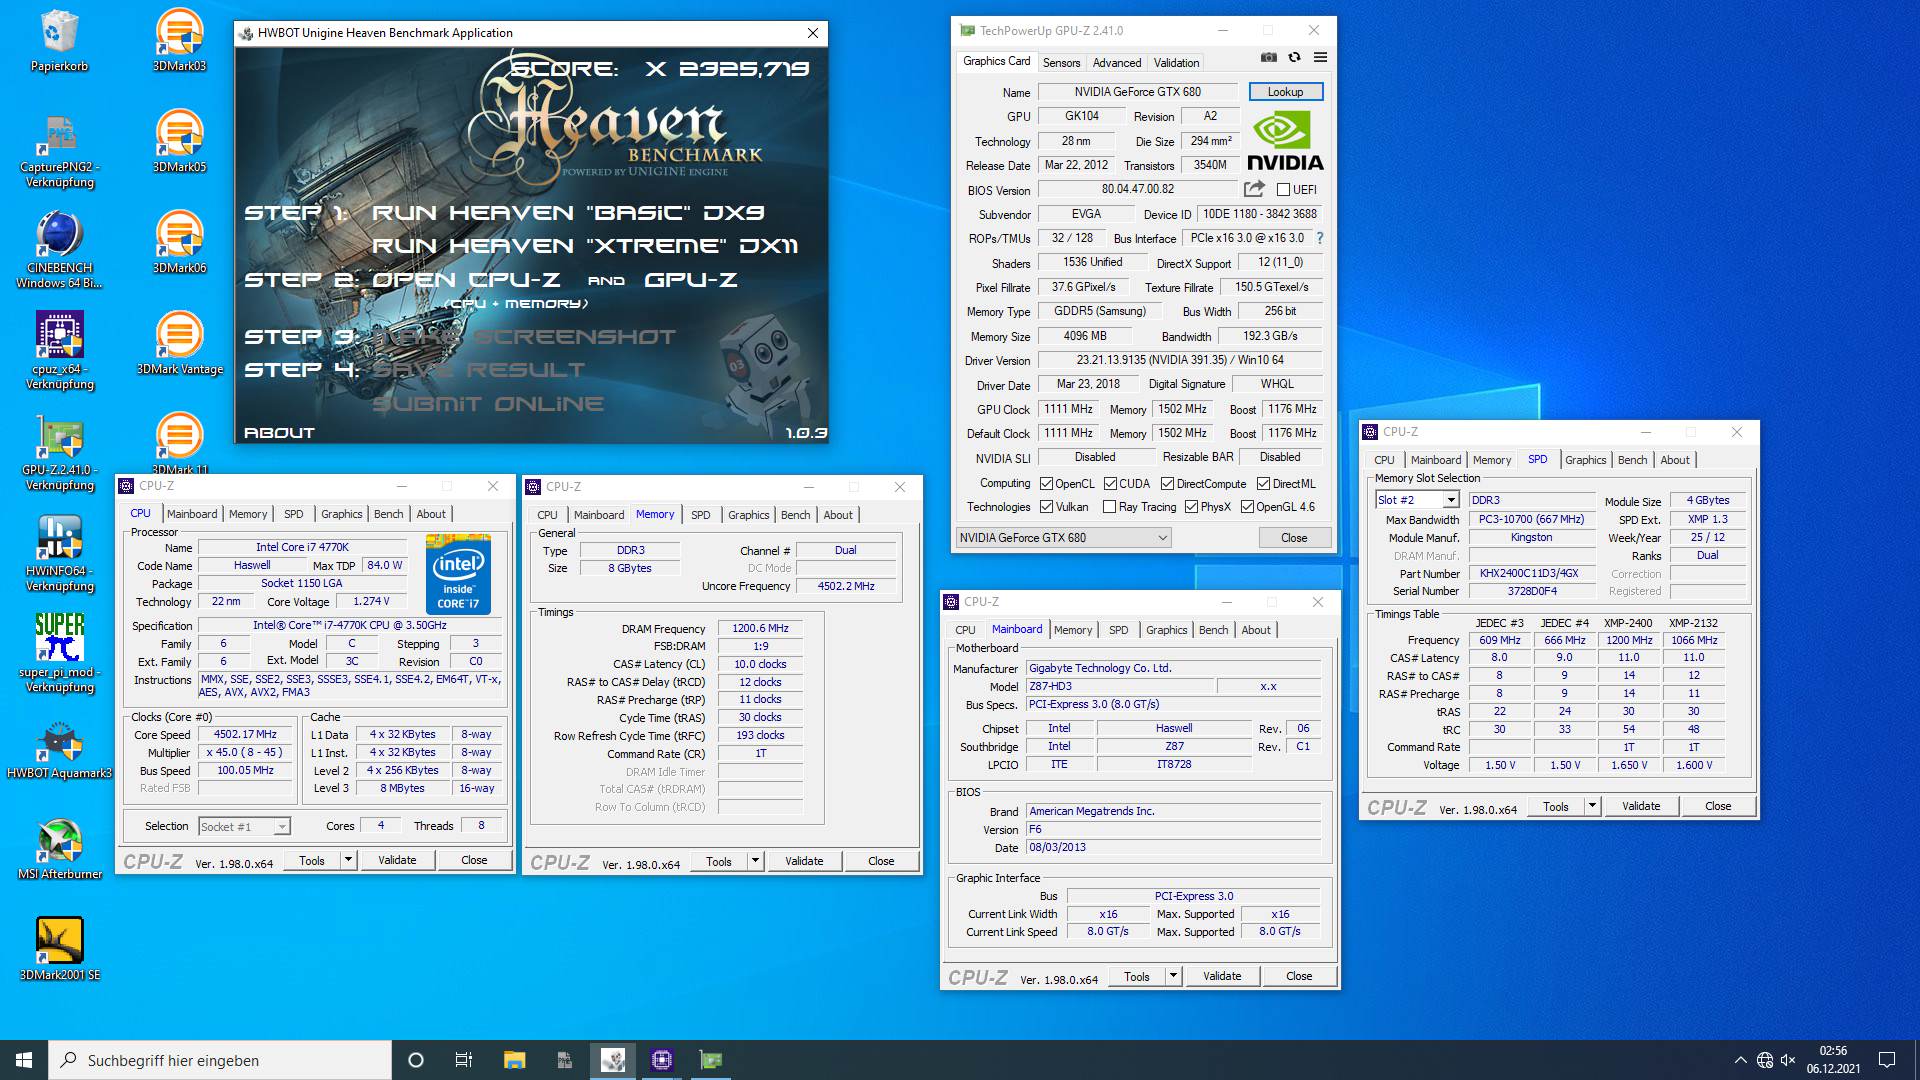
Task: Click SAVE RESULT in Heaven Benchmark
Action: coord(478,370)
